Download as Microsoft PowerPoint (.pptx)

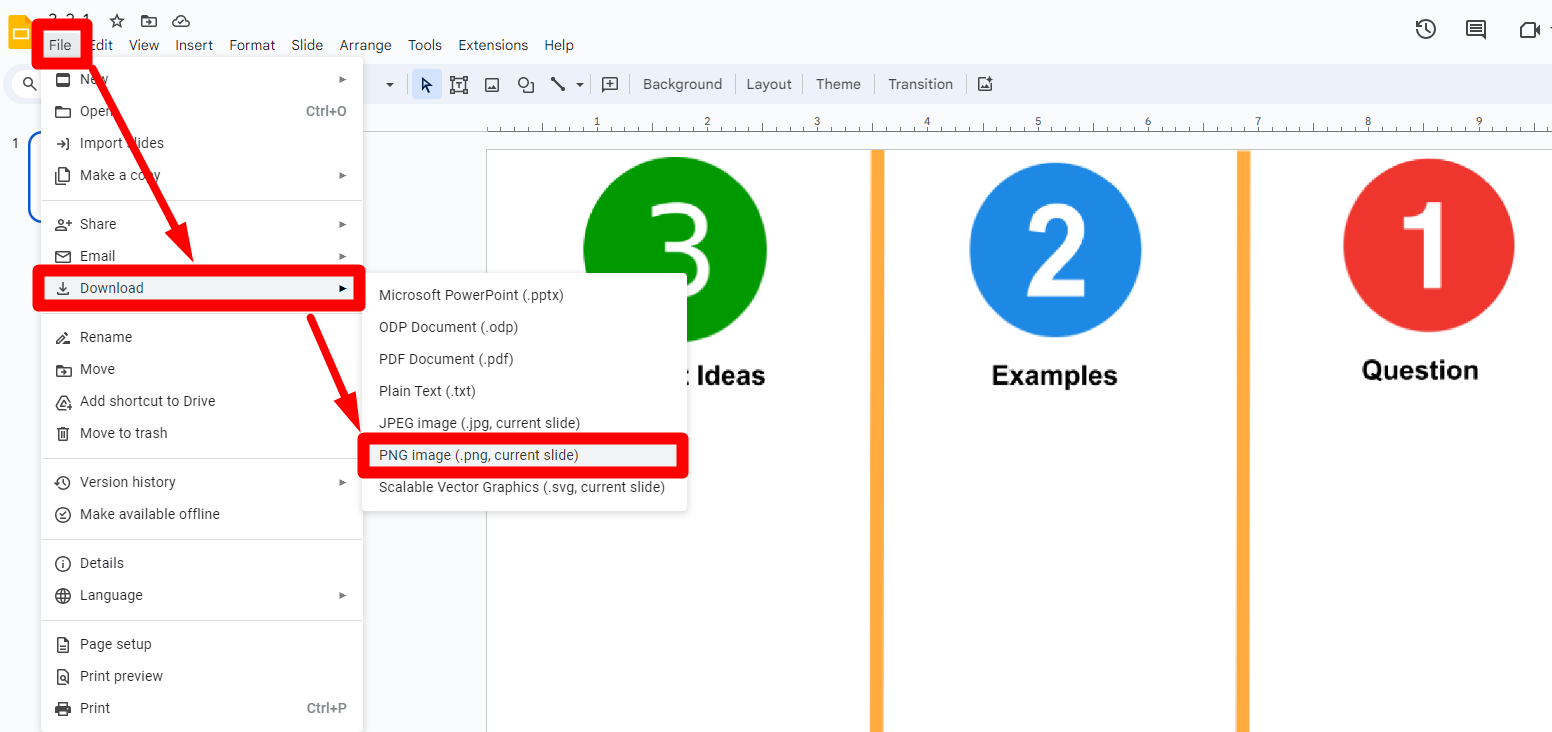(524, 295)
